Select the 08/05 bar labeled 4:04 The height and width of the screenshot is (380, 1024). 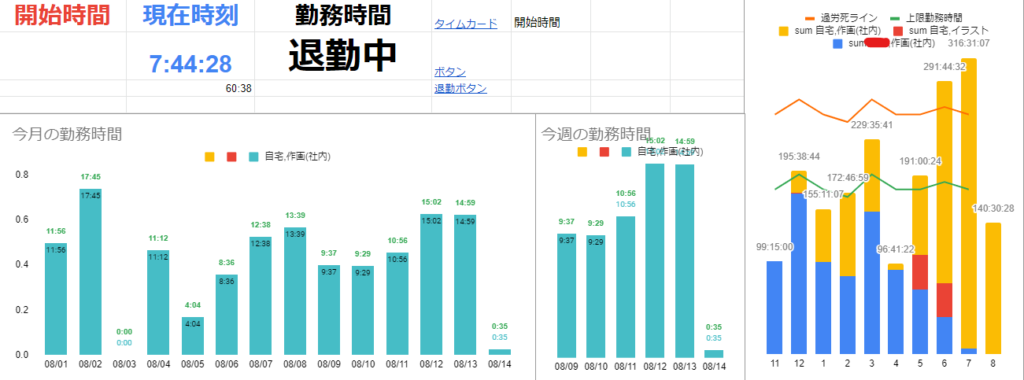(193, 336)
